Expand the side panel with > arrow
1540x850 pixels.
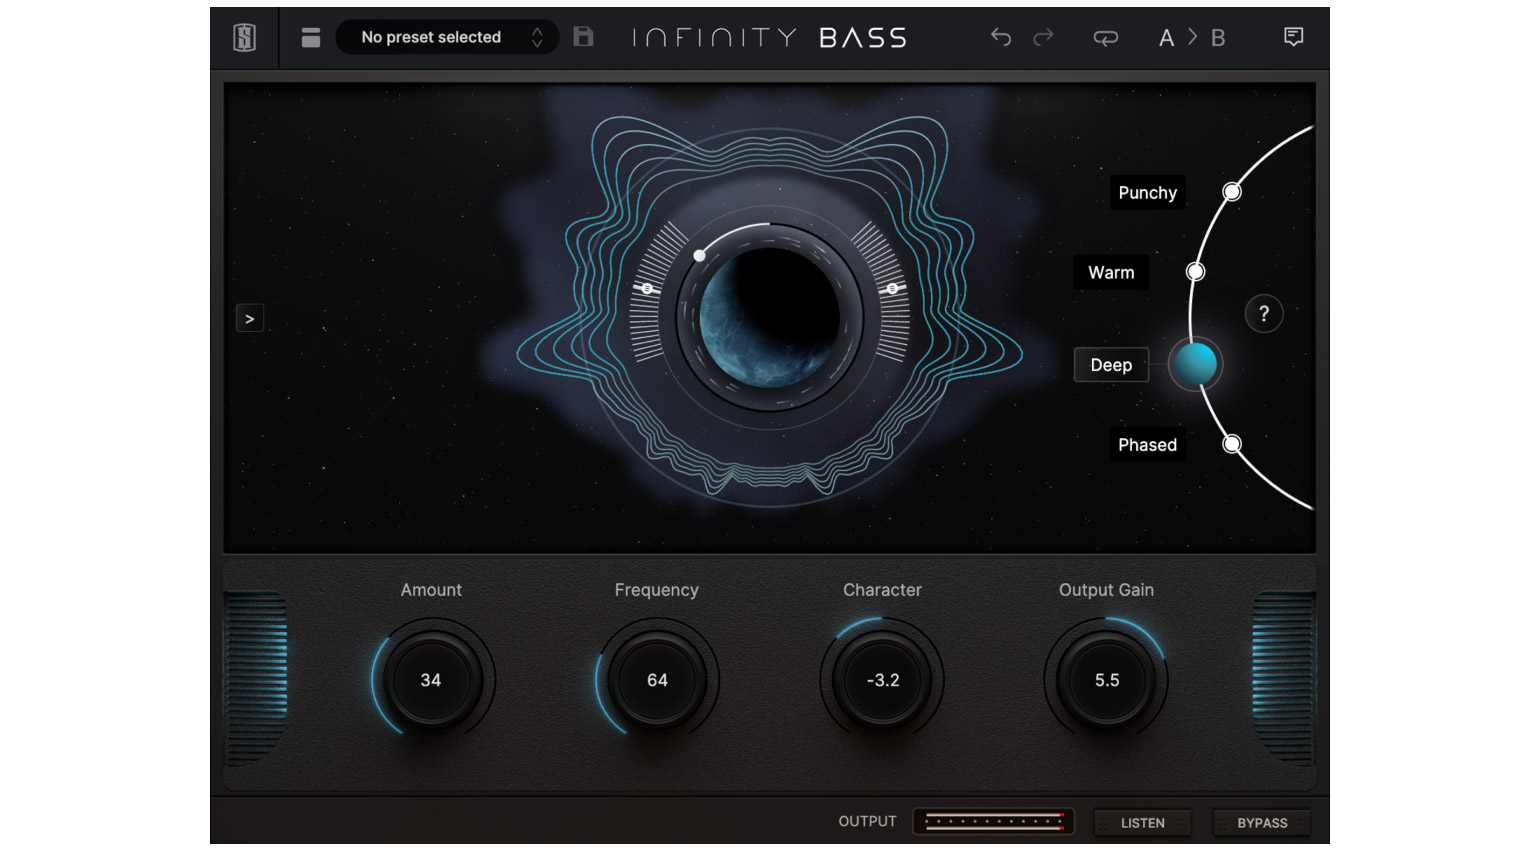tap(250, 319)
